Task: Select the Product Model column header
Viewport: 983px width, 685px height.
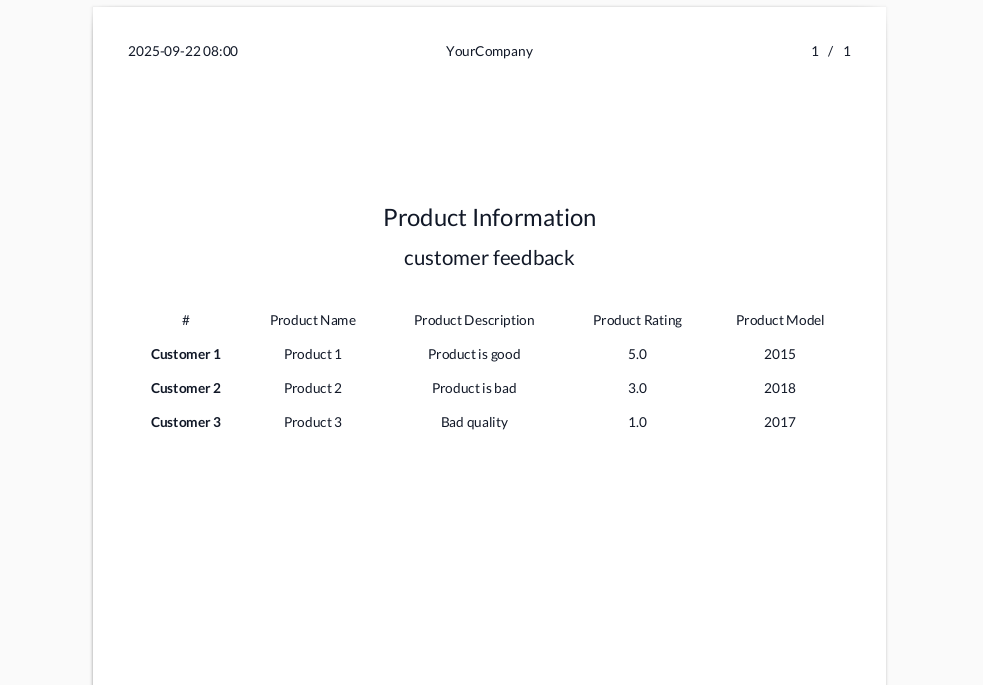Action: 780,320
